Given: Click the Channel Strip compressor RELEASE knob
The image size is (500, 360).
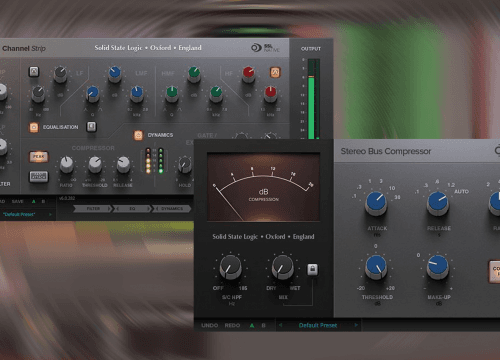Looking at the screenshot, I should point(123,164).
